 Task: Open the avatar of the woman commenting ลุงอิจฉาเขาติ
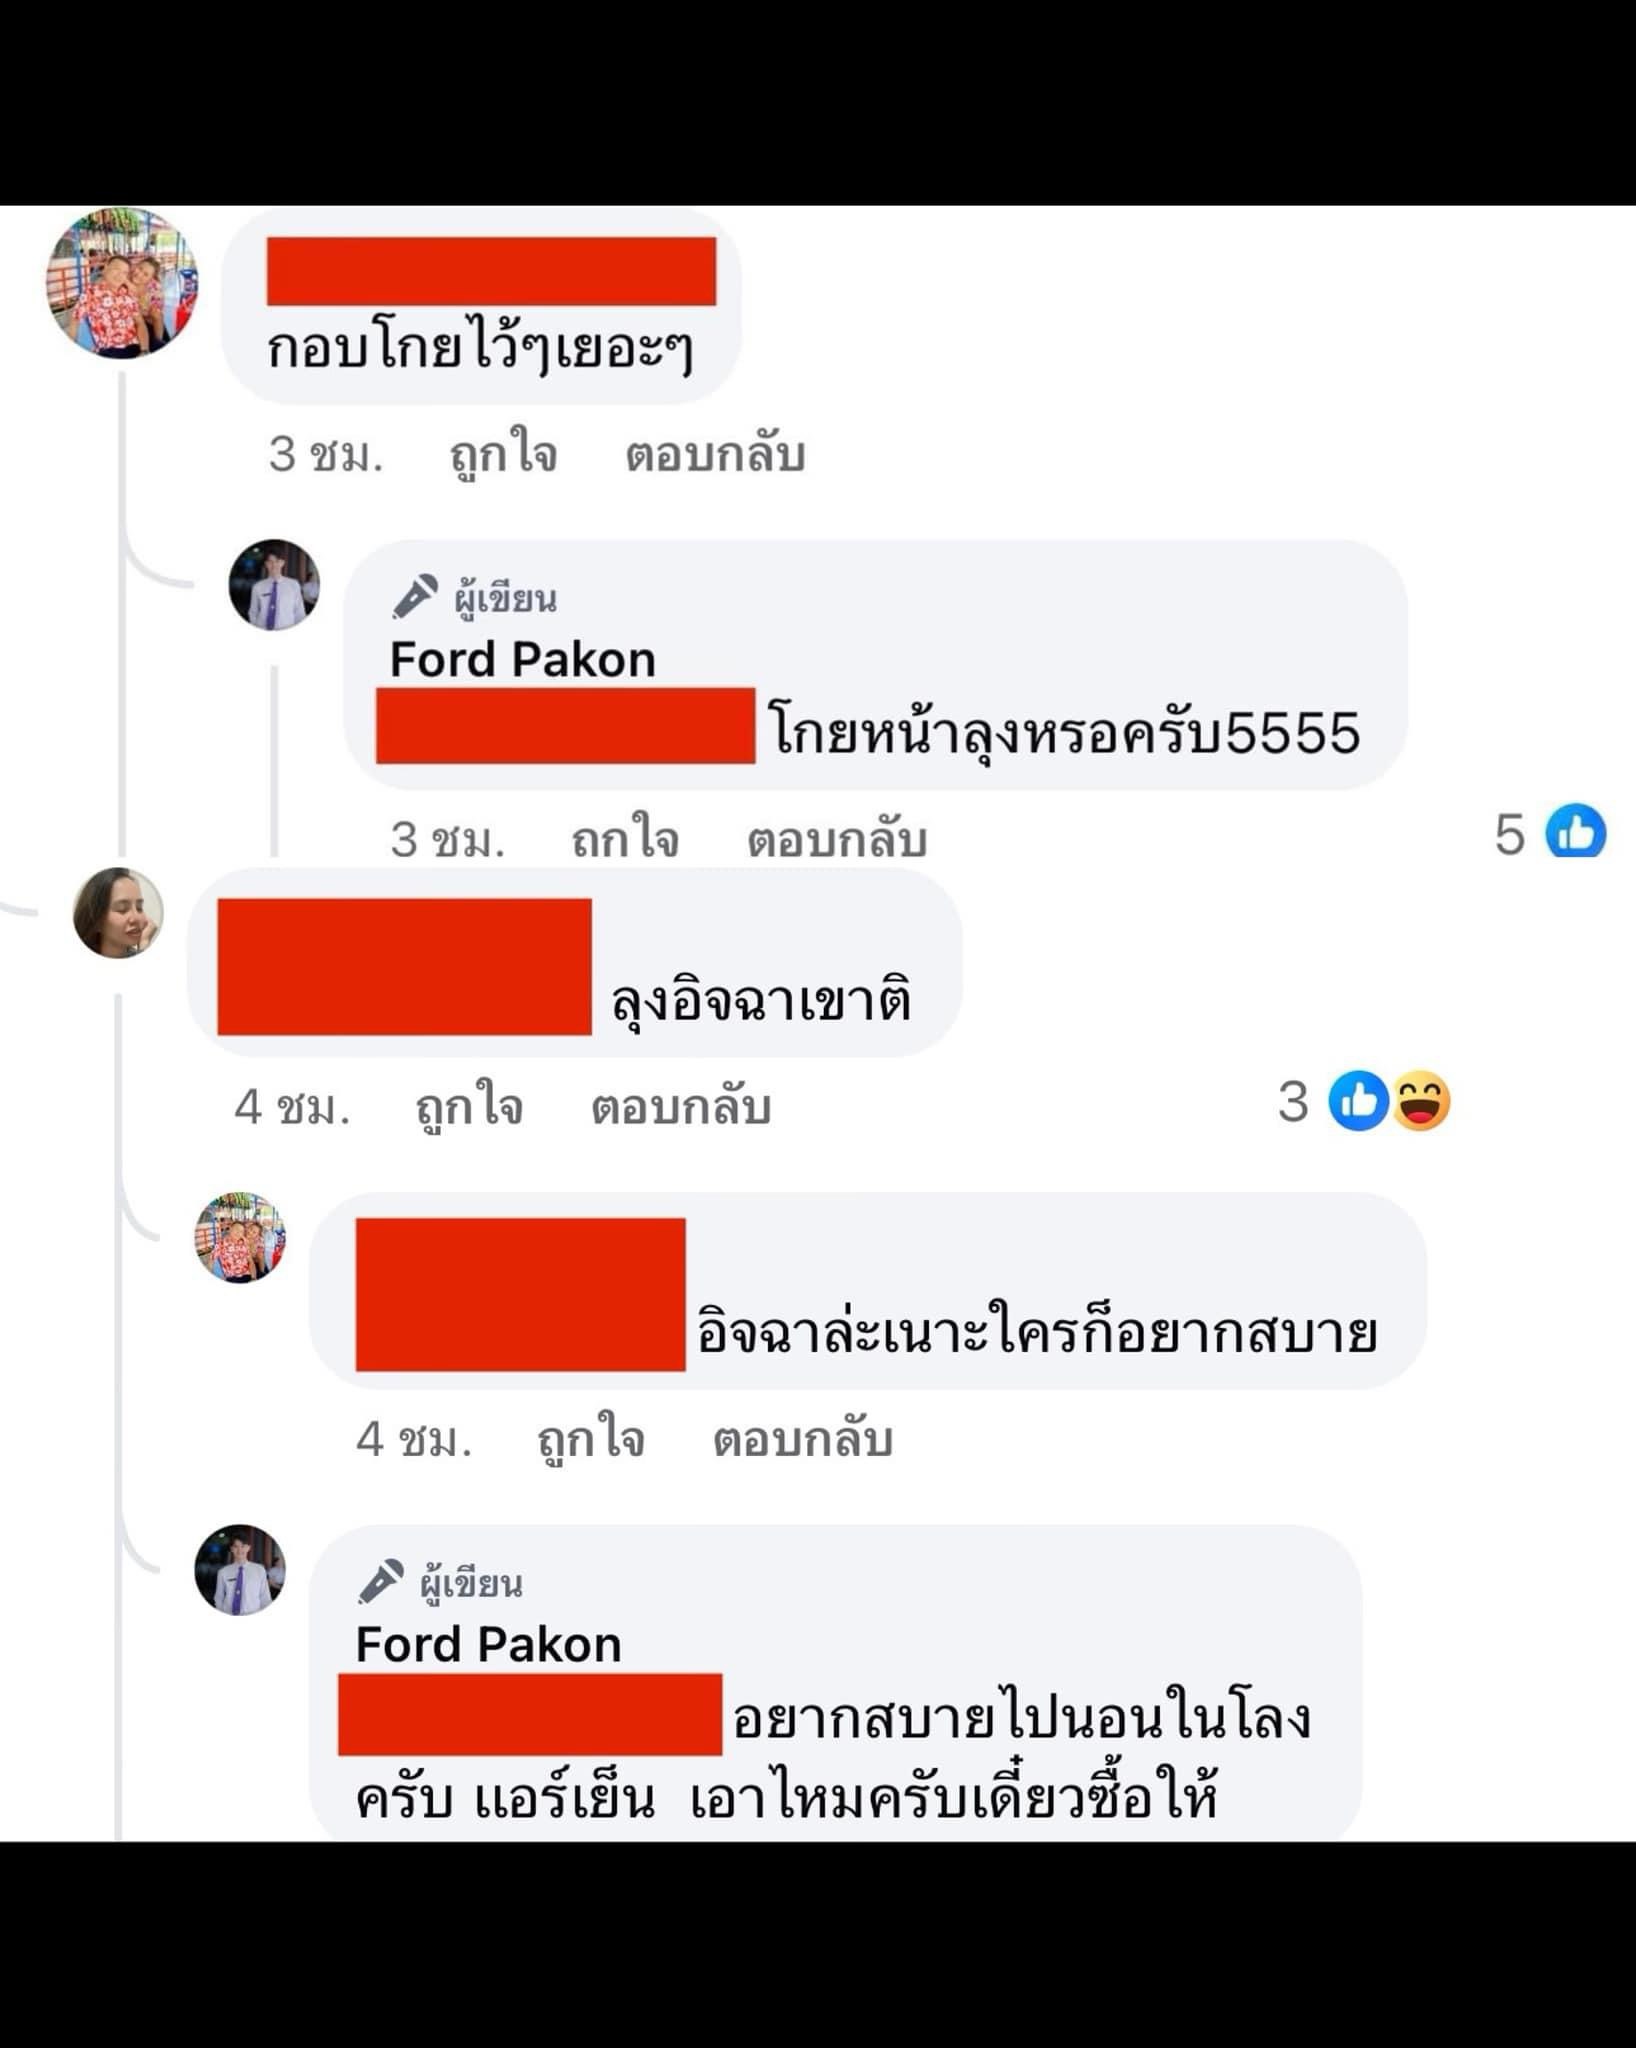(118, 913)
